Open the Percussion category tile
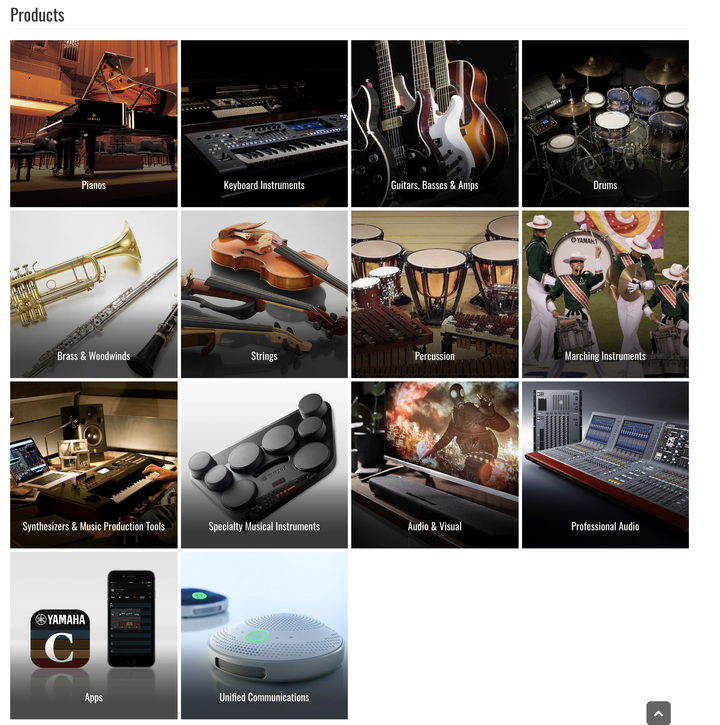Viewport: 720px width, 725px height. pos(435,294)
